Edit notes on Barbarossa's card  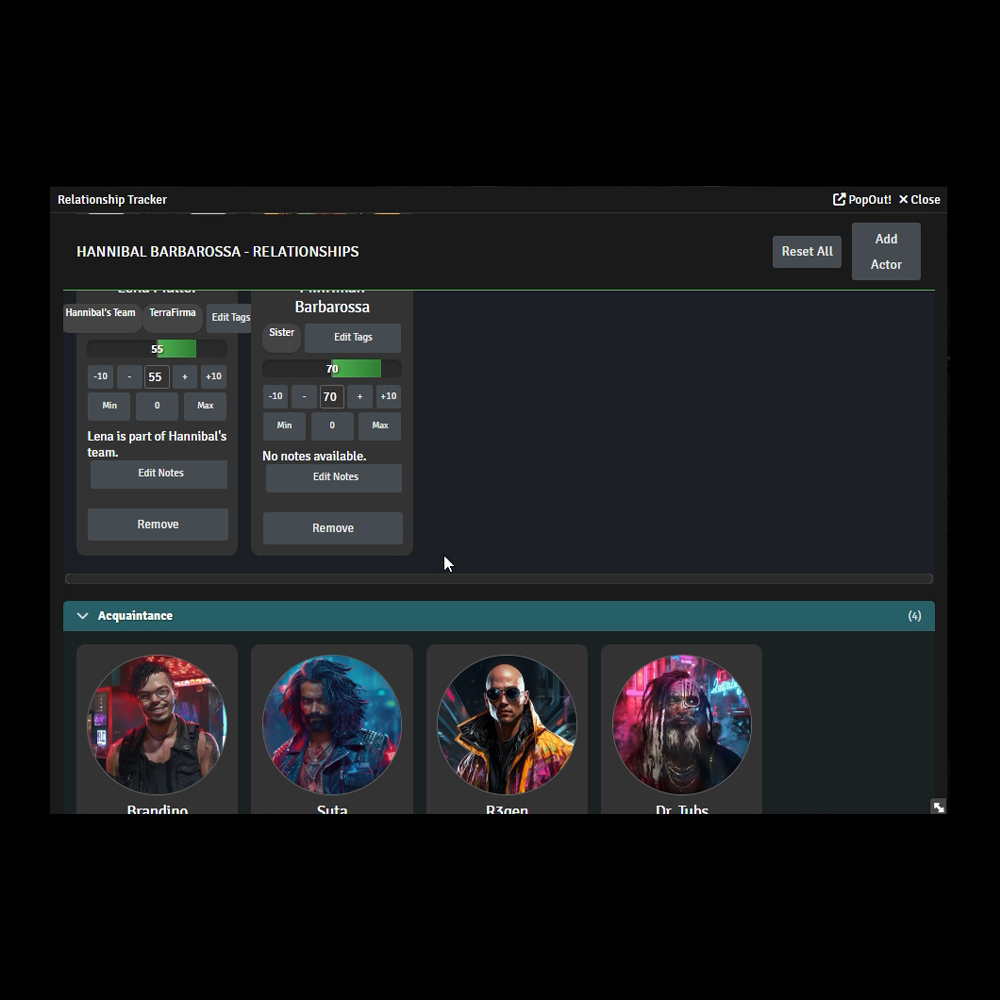(334, 477)
